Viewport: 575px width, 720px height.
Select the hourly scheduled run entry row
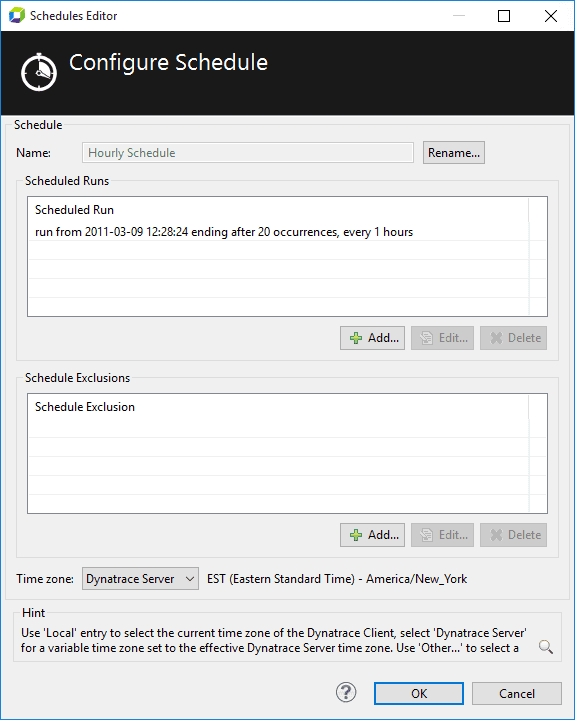coord(279,232)
